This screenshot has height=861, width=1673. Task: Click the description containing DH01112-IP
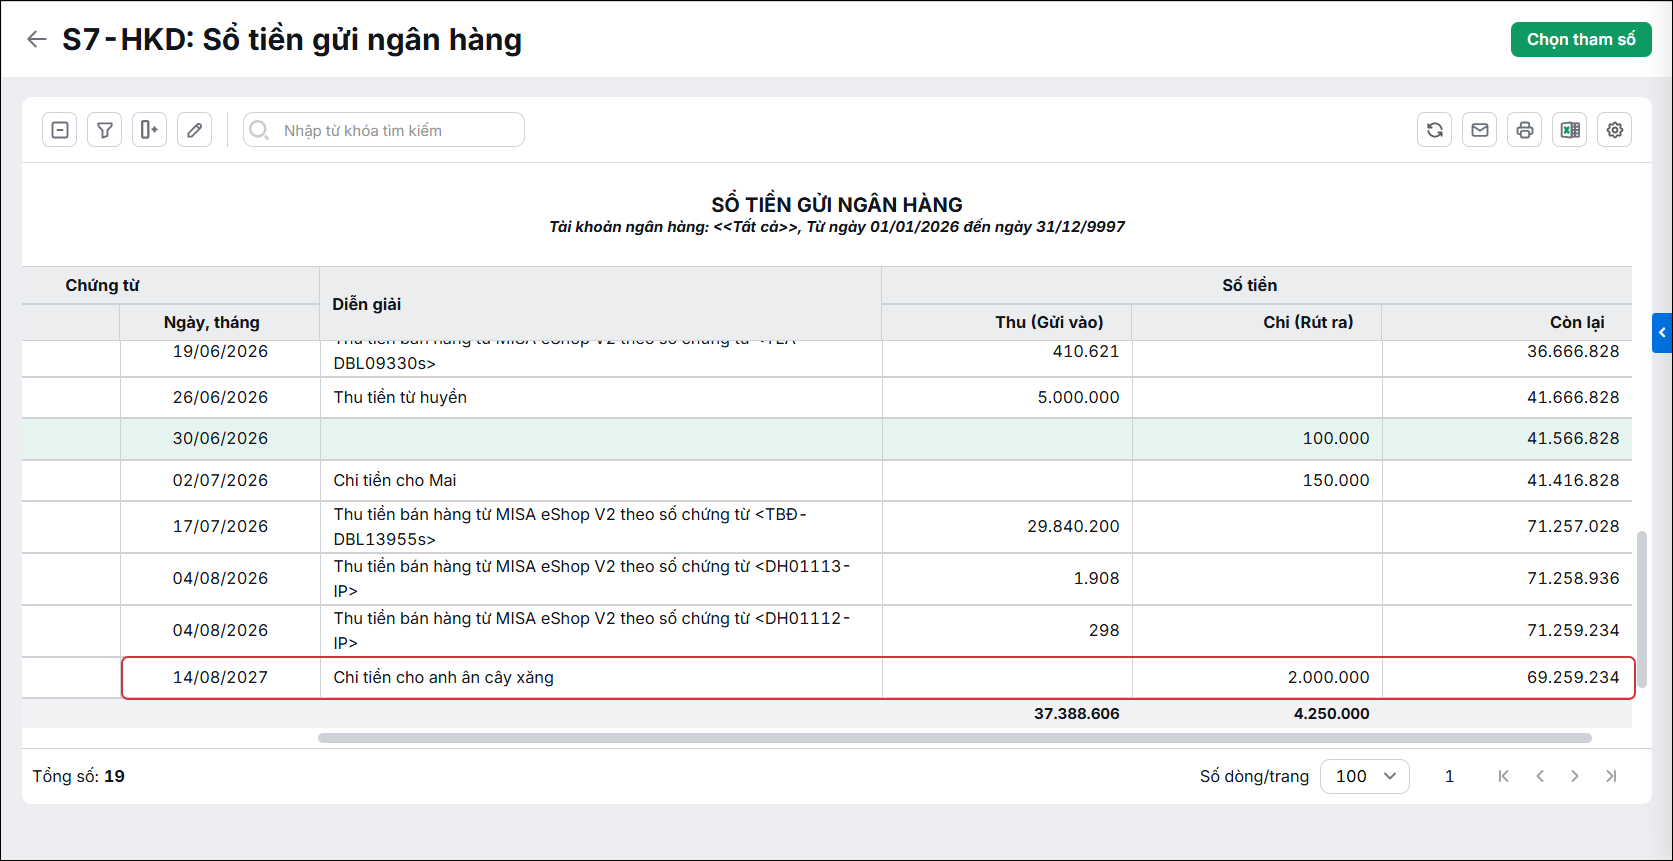[x=592, y=630]
